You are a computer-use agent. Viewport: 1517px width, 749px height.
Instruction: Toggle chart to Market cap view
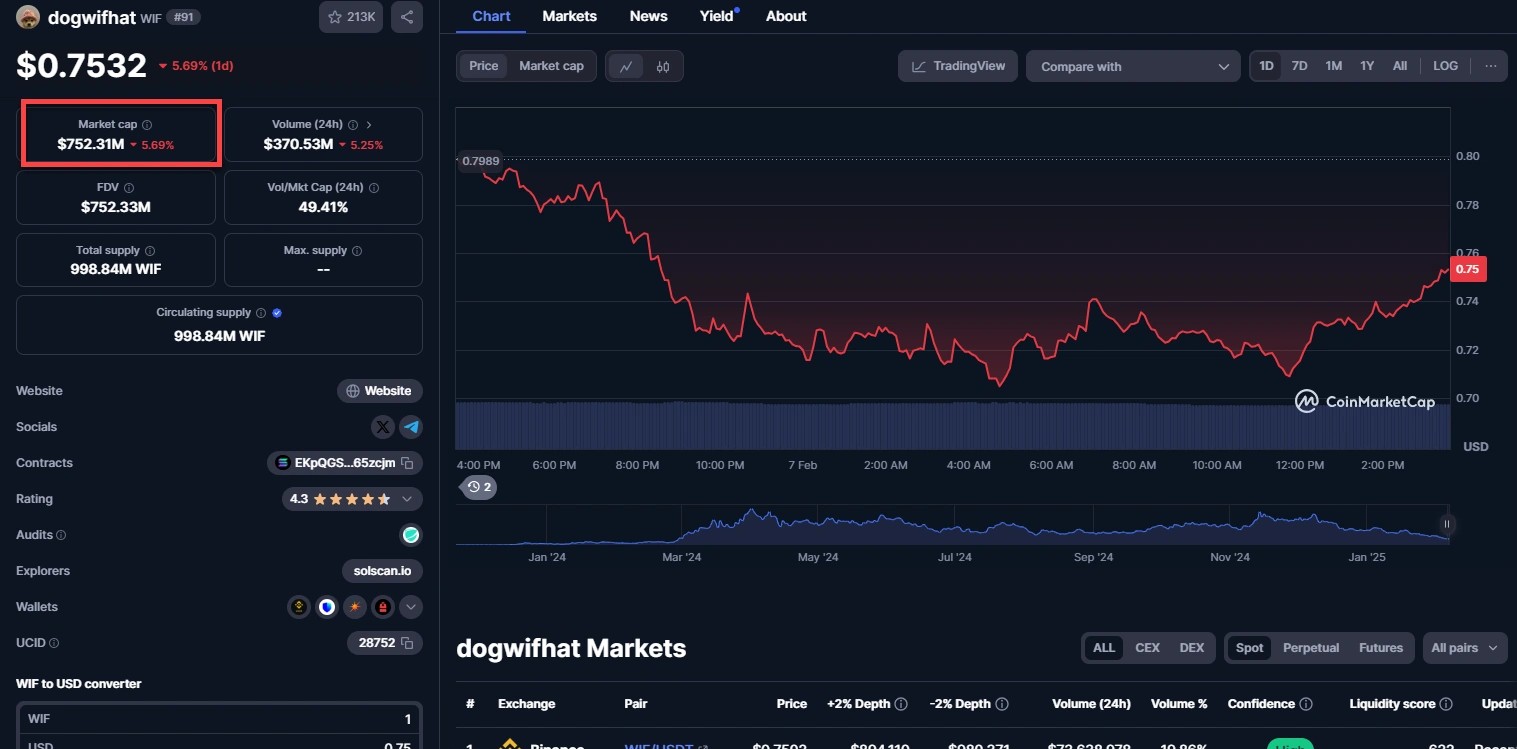(551, 66)
